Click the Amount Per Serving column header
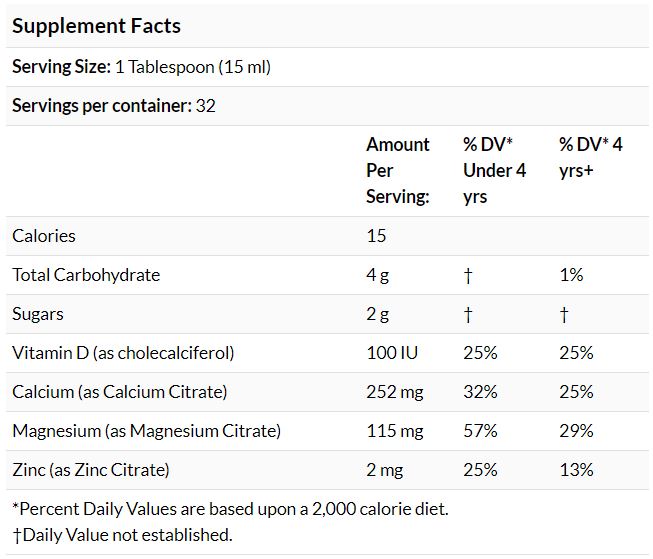 coord(398,170)
